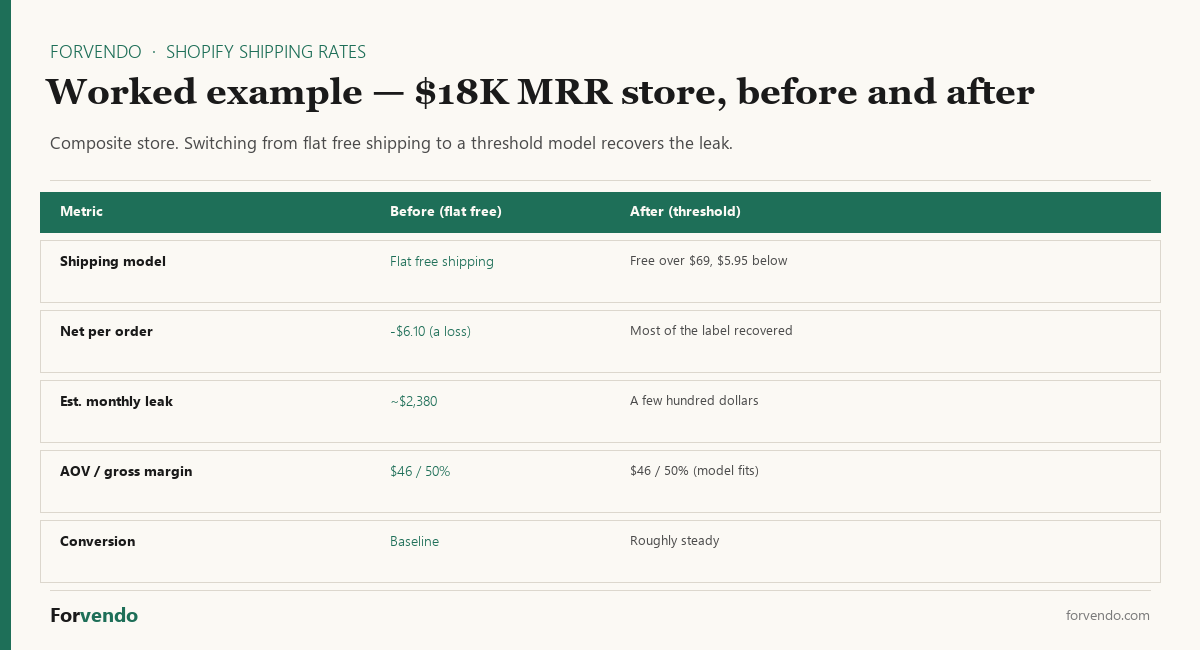Select the 'AOV / gross margin' row label
The height and width of the screenshot is (650, 1200).
coord(126,472)
